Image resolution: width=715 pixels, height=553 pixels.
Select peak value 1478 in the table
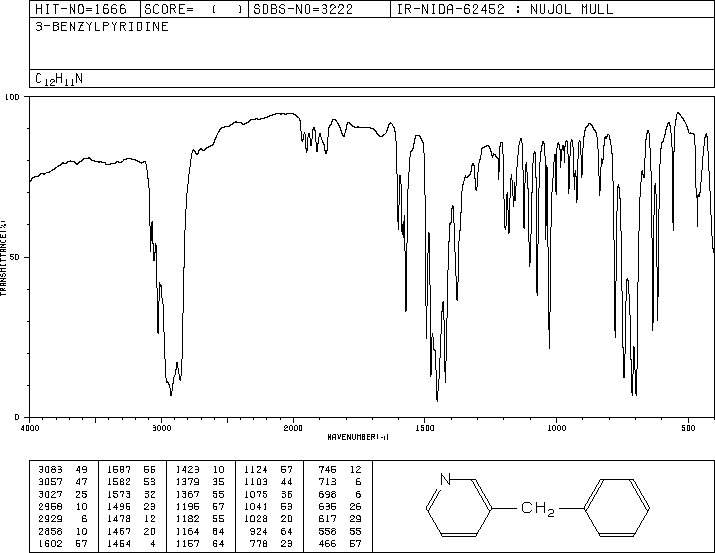point(119,519)
